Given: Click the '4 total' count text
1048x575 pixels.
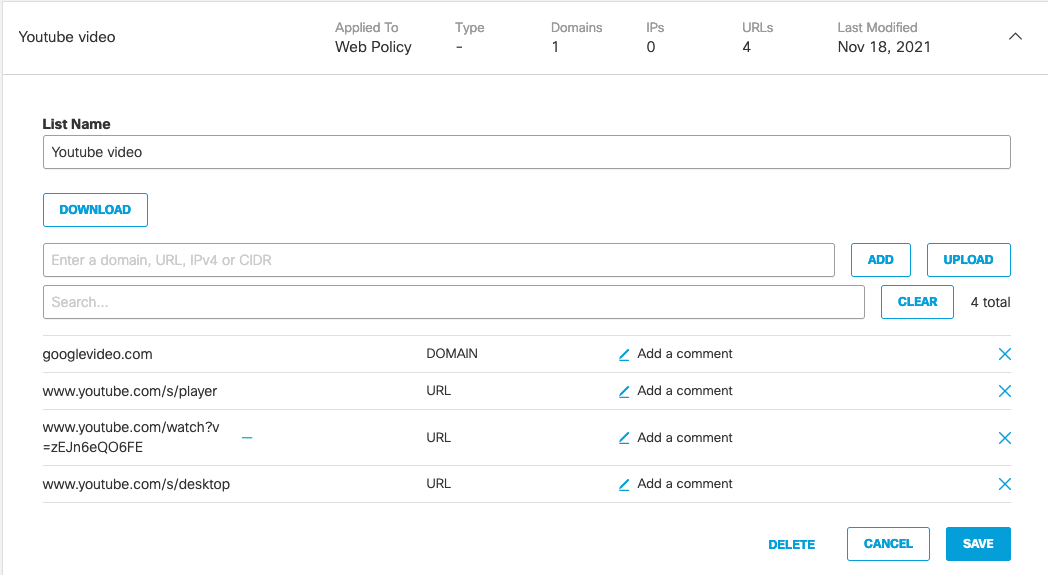Looking at the screenshot, I should pos(990,302).
